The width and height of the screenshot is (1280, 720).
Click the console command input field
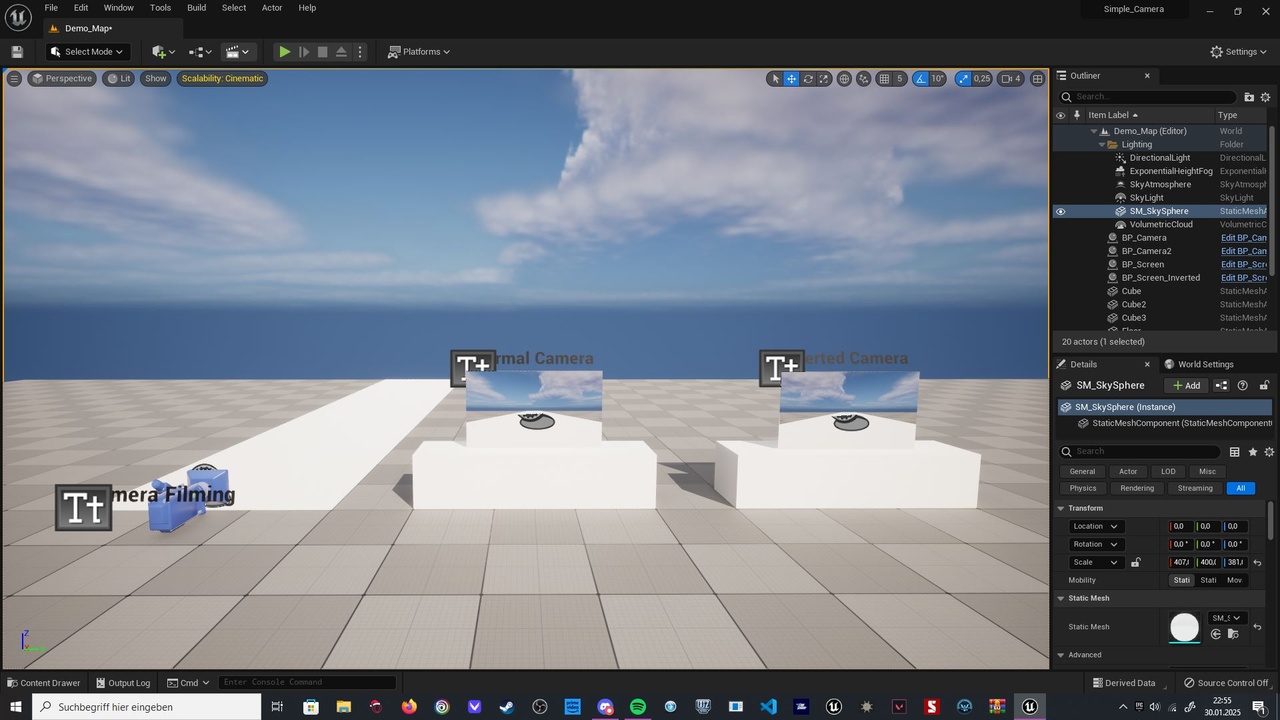(307, 683)
